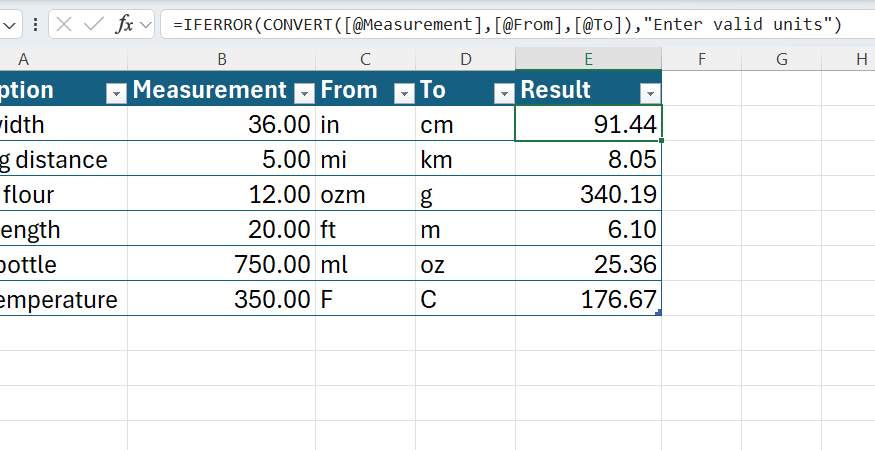The height and width of the screenshot is (450, 875).
Task: Click the From unit cell 'ft'
Action: pyautogui.click(x=366, y=228)
